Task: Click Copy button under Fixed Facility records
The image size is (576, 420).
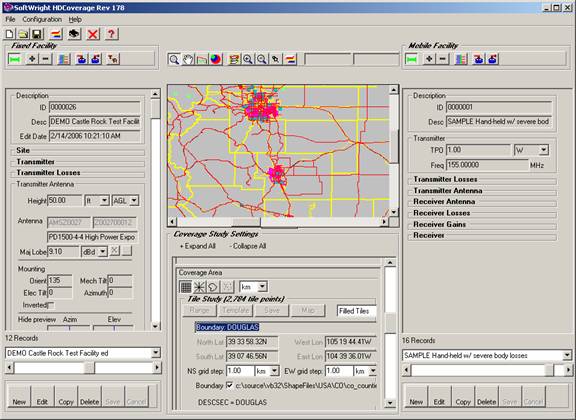Action: [66, 396]
